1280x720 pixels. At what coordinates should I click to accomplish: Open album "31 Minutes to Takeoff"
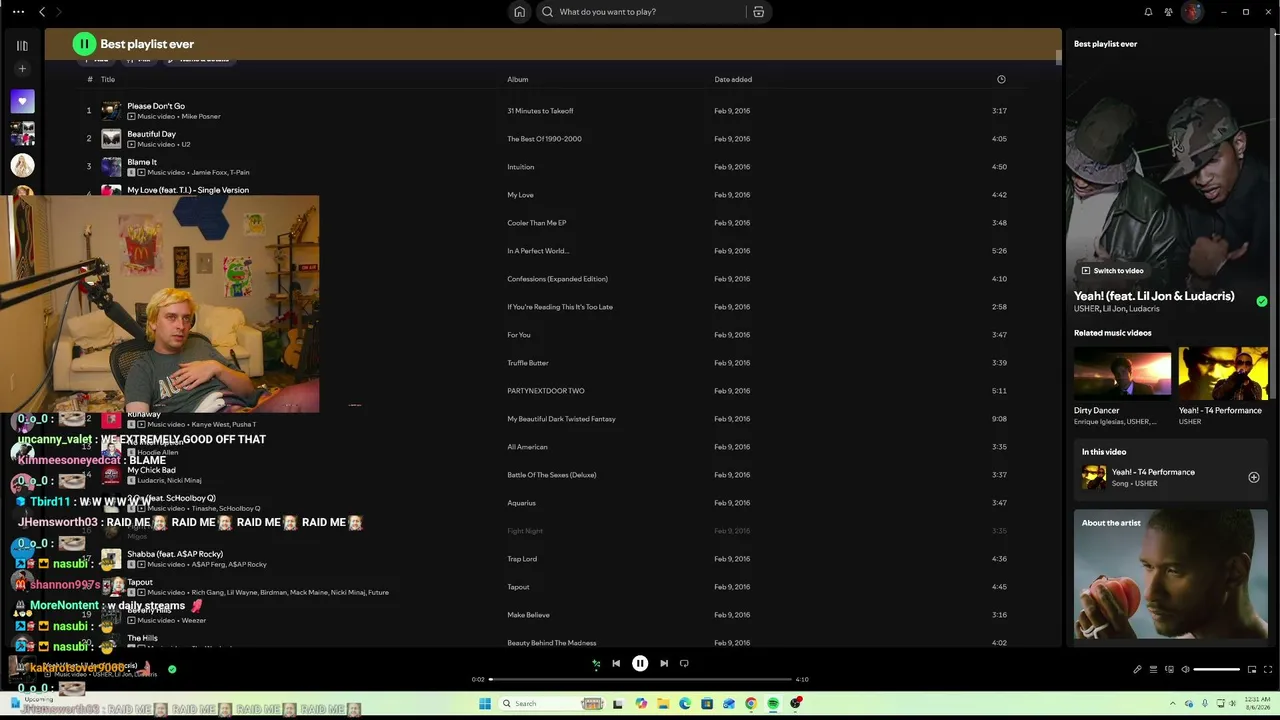540,111
